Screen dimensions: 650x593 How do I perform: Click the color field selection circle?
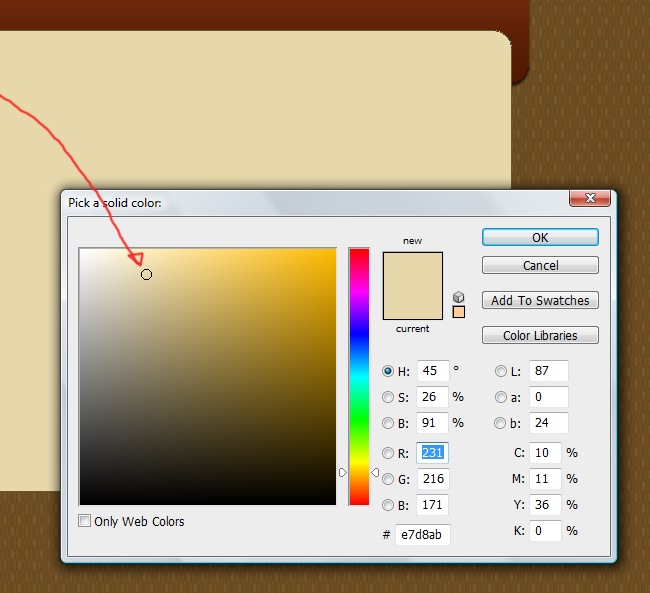click(x=146, y=274)
